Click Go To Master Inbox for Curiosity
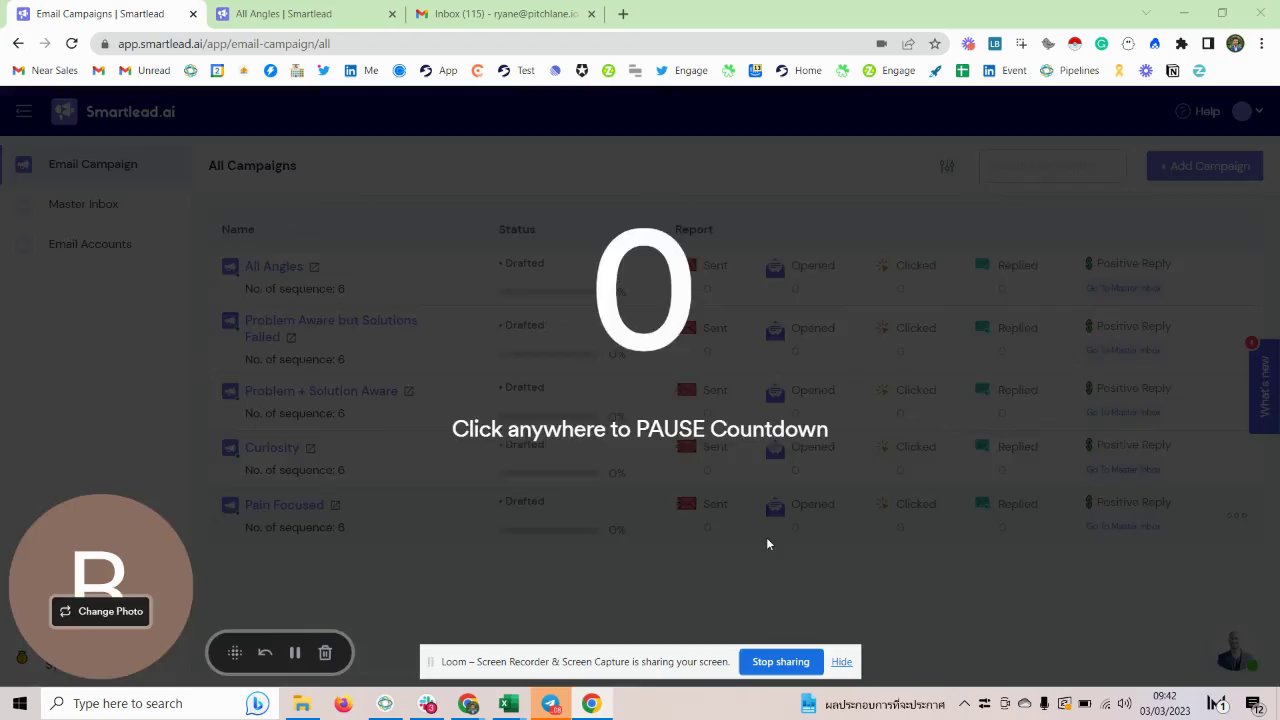 pos(1123,469)
